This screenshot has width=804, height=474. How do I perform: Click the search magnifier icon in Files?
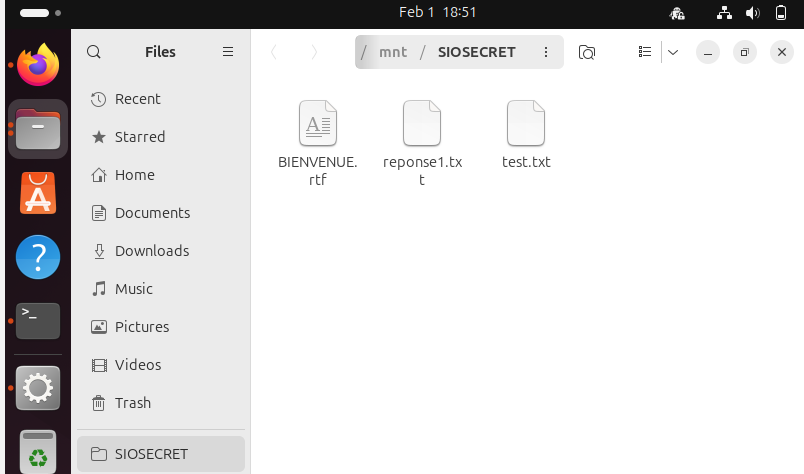coord(94,52)
